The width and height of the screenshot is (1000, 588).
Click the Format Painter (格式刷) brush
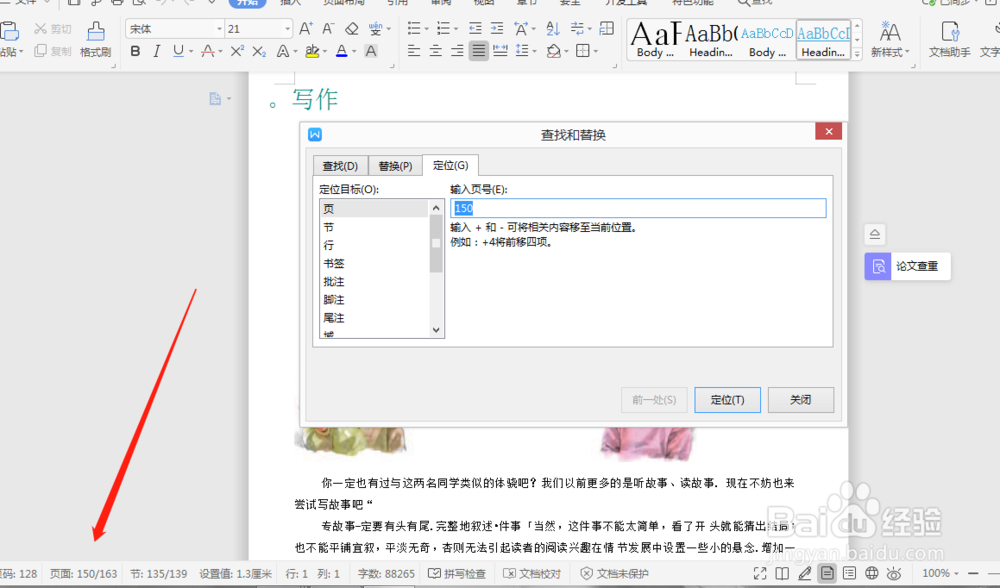pos(96,38)
